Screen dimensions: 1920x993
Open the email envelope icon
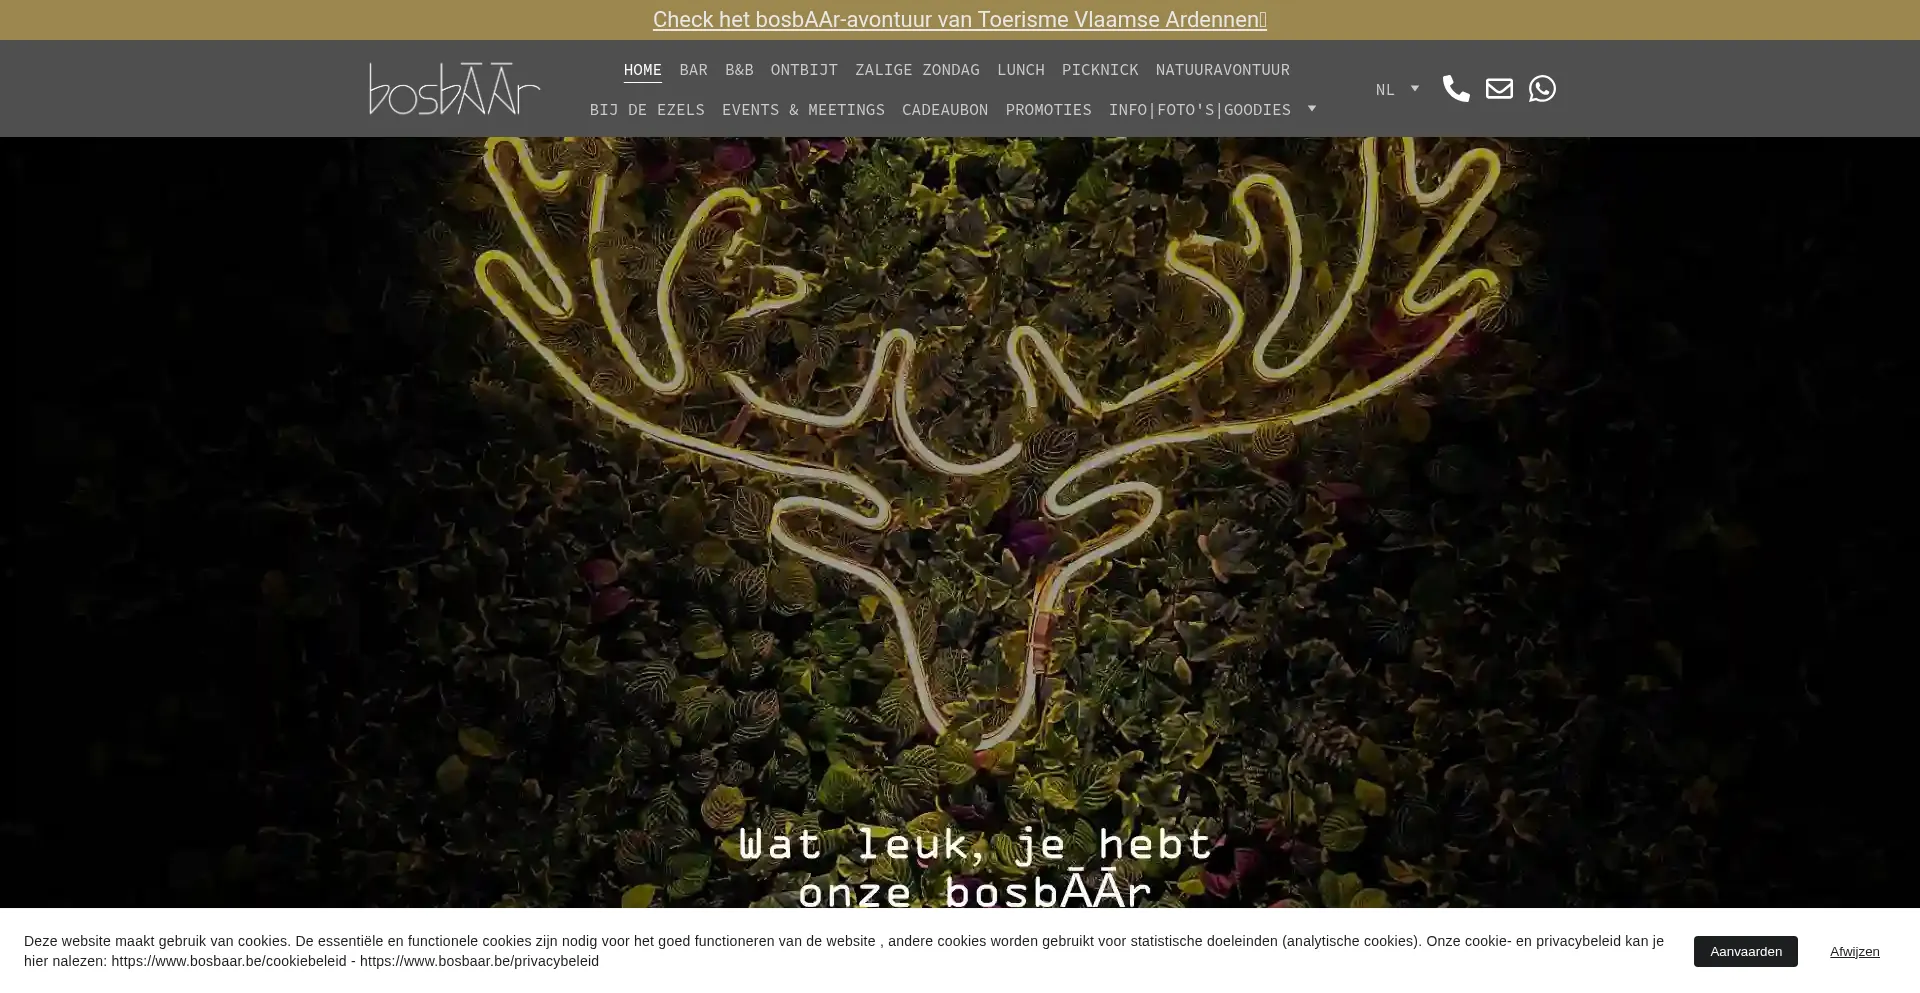pos(1498,89)
